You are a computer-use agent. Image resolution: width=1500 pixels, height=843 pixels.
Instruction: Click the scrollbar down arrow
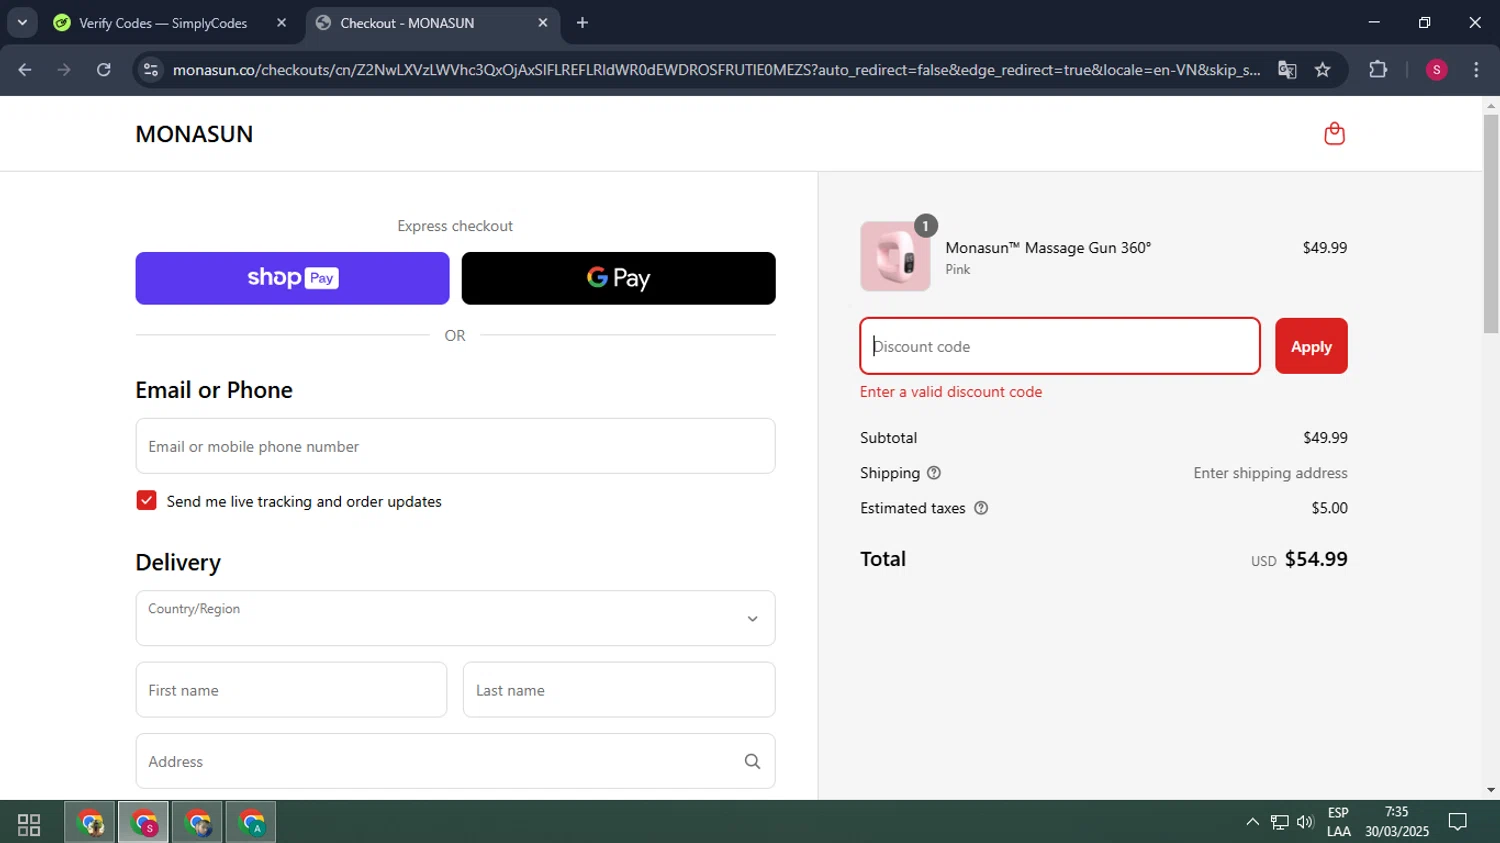1491,790
